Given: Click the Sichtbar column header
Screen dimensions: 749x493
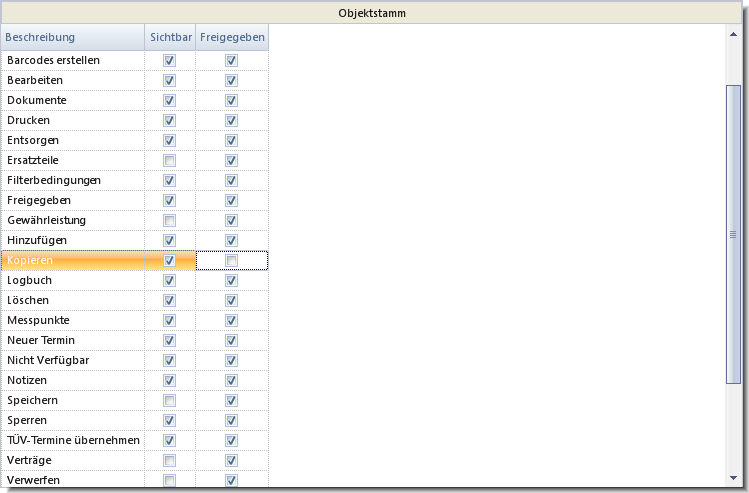Looking at the screenshot, I should click(171, 37).
